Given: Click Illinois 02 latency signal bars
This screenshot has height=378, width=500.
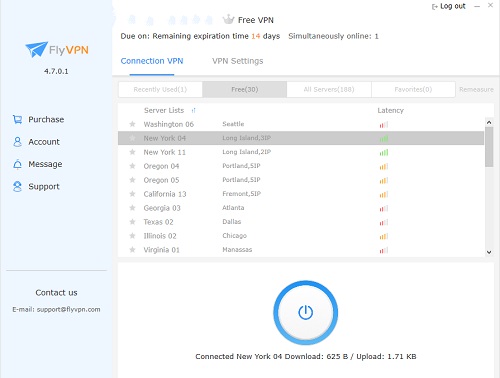Looking at the screenshot, I should pos(384,236).
